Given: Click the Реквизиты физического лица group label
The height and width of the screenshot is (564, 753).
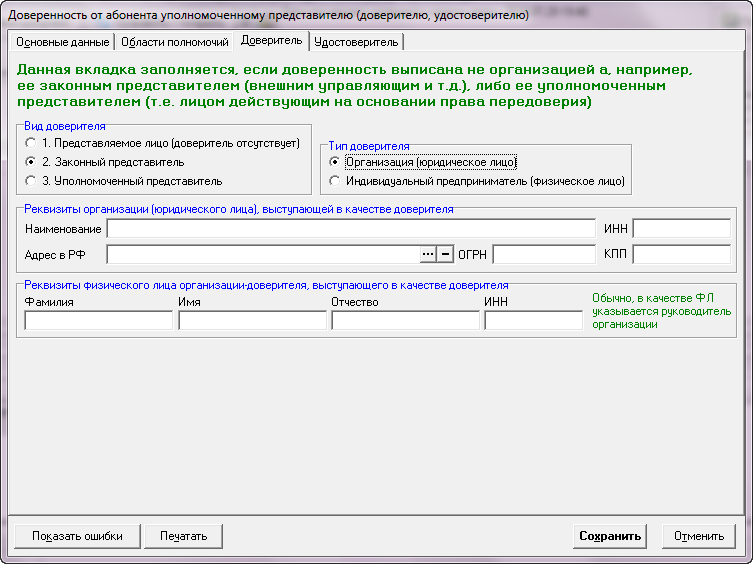Looking at the screenshot, I should (266, 285).
